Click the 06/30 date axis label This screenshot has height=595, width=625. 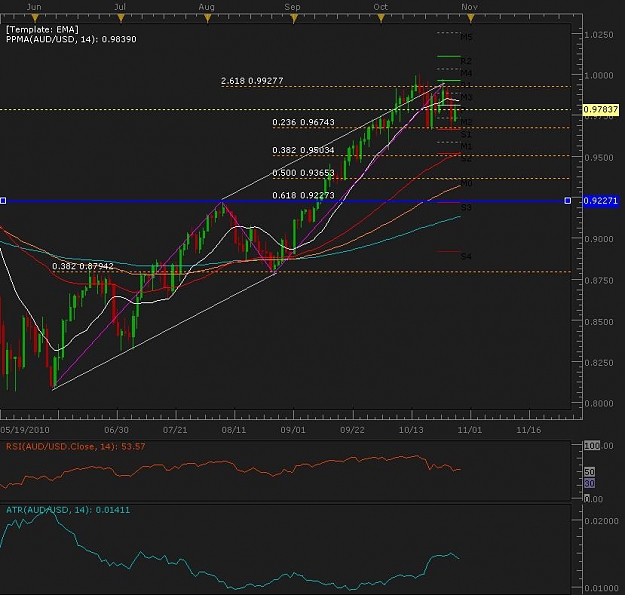point(116,430)
